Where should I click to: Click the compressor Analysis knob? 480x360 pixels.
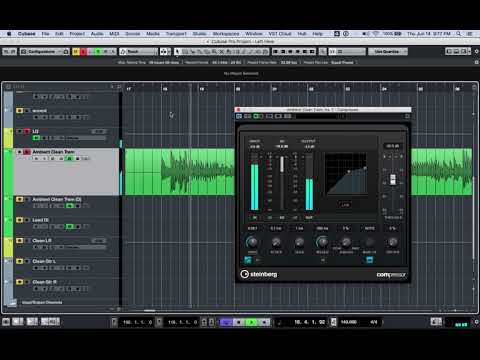[x=346, y=242]
